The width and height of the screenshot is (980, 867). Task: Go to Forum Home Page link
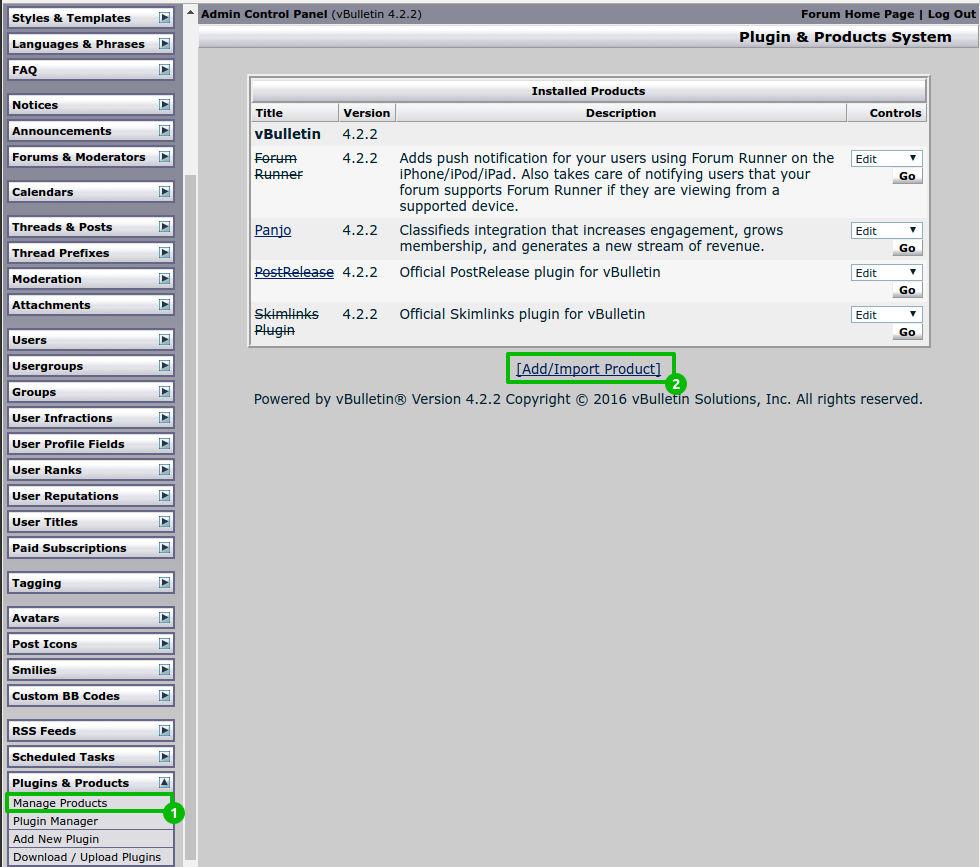[x=857, y=14]
